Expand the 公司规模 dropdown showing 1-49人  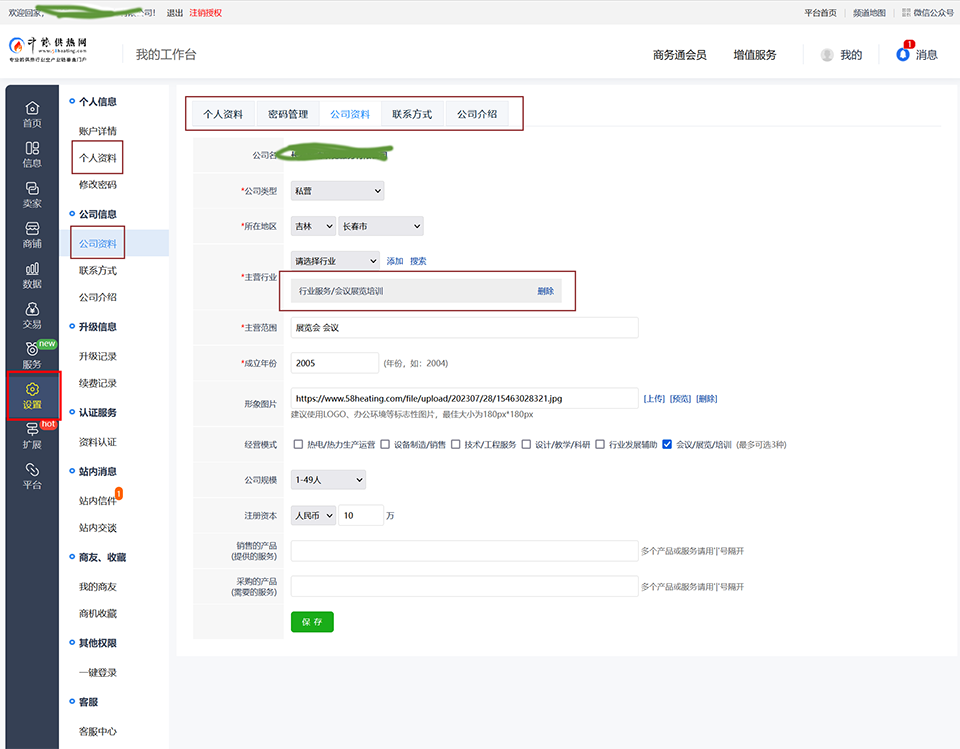click(328, 480)
